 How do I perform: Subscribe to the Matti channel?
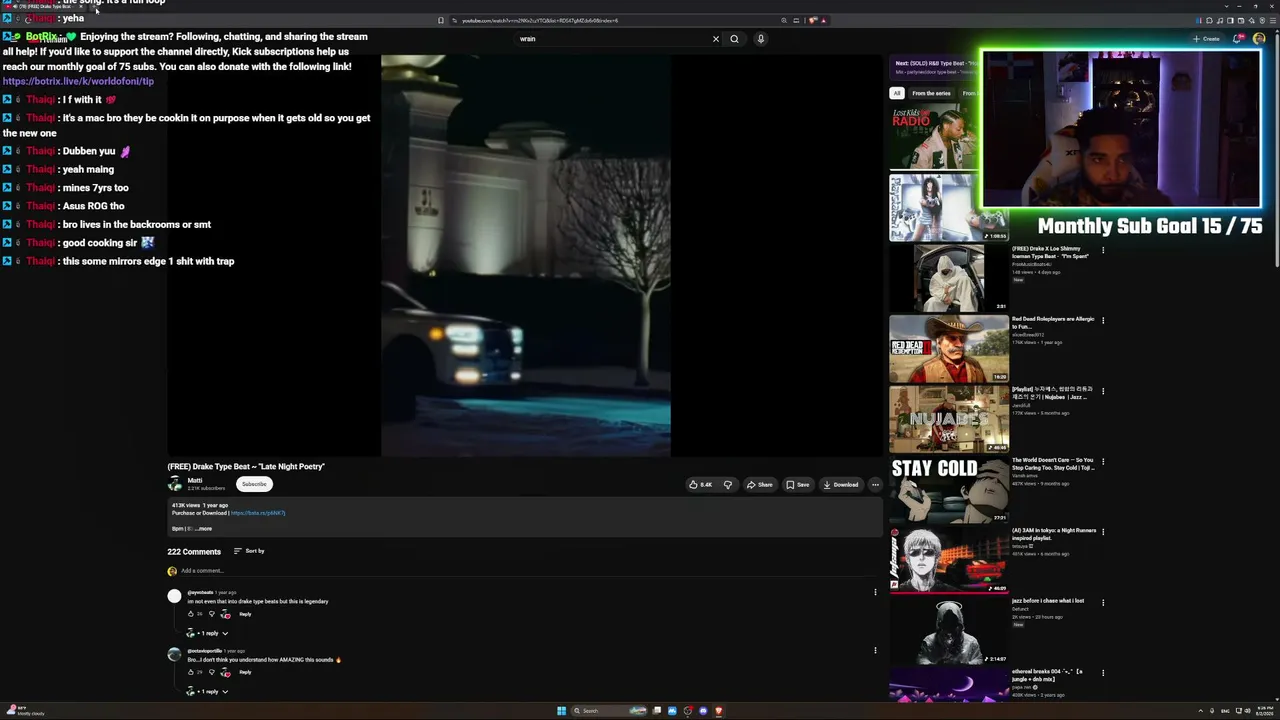[254, 484]
